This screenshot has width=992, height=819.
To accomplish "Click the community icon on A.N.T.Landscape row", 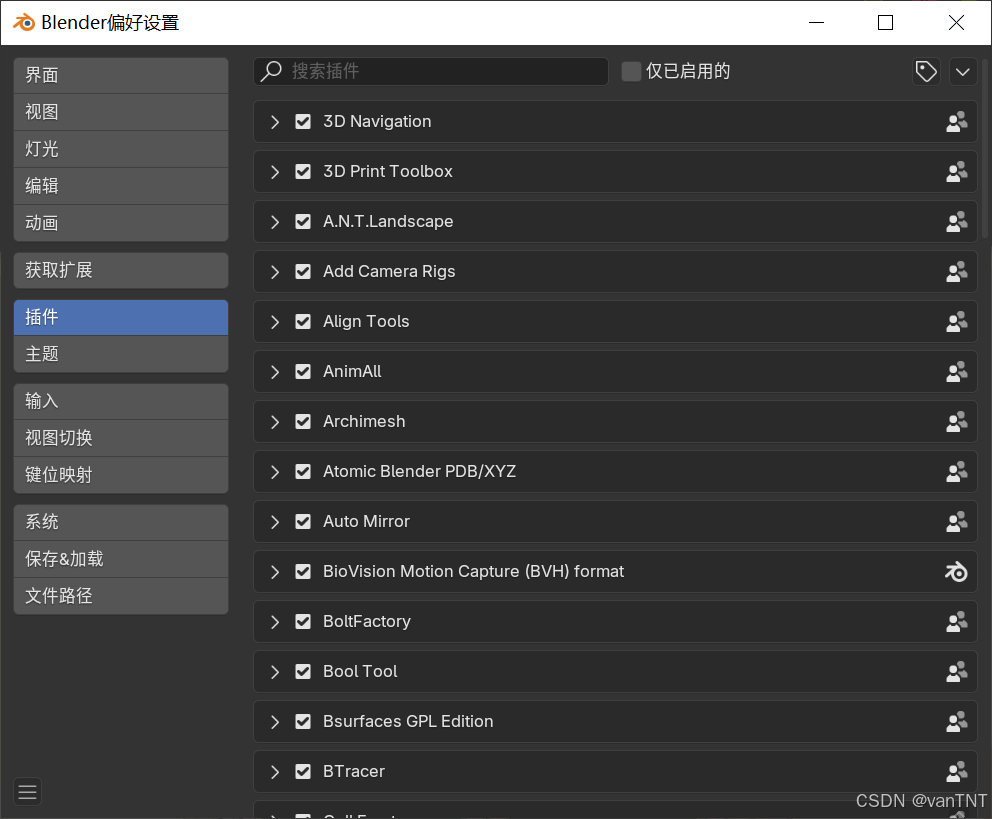I will click(x=957, y=221).
